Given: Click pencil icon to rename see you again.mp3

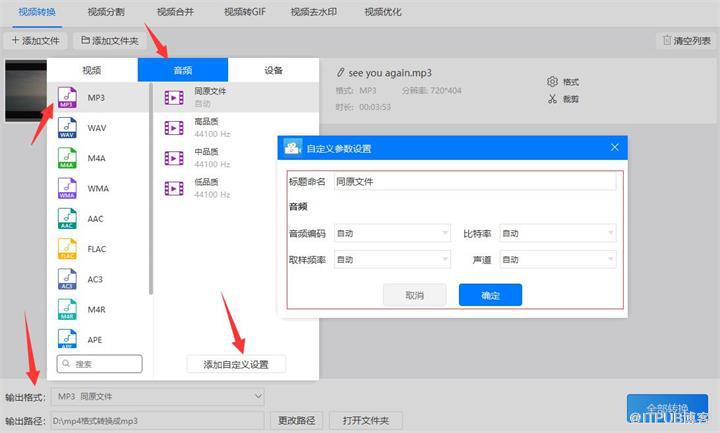Looking at the screenshot, I should (340, 73).
